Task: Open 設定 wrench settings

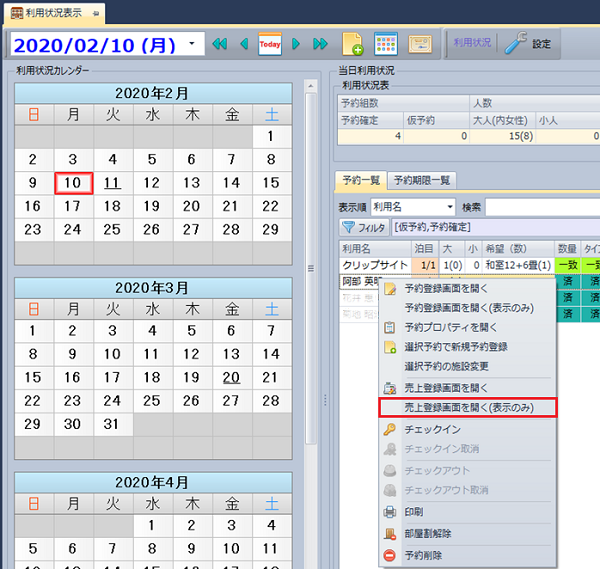Action: pyautogui.click(x=528, y=44)
